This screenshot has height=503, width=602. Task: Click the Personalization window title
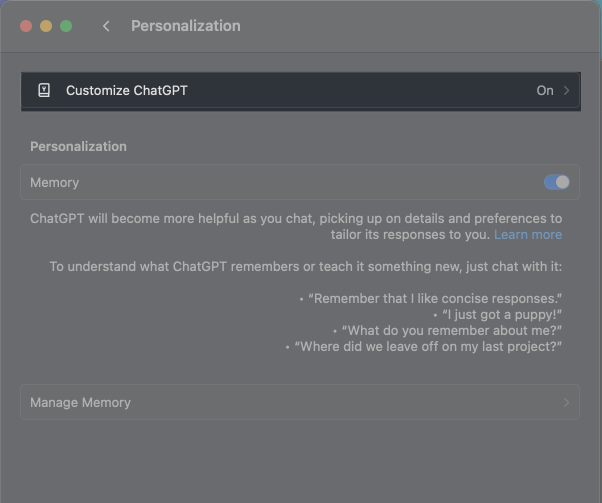pos(185,26)
